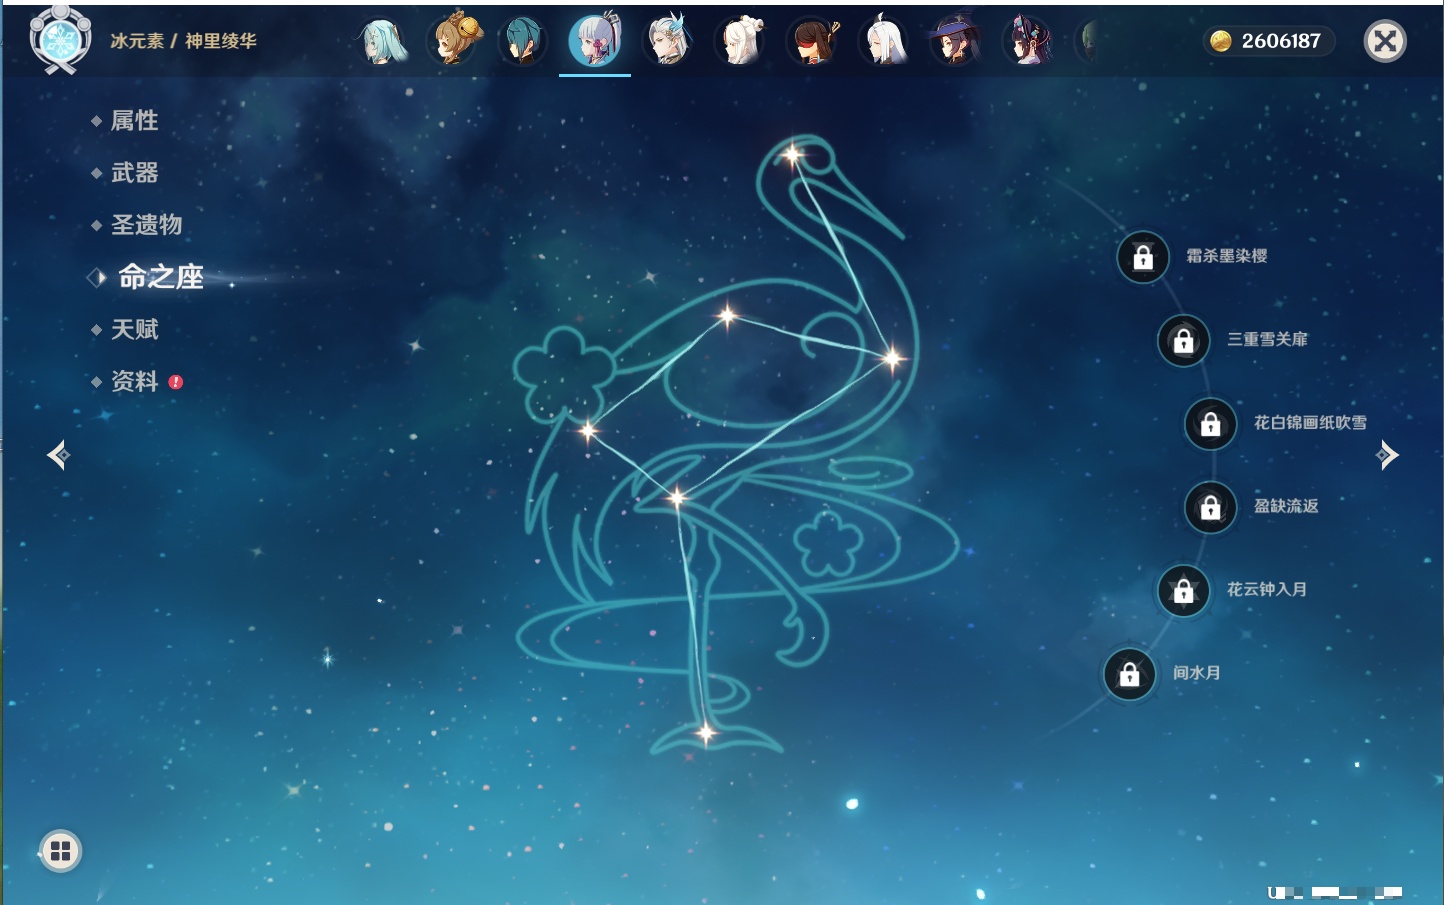Click the star node at the crane's chest

[892, 357]
